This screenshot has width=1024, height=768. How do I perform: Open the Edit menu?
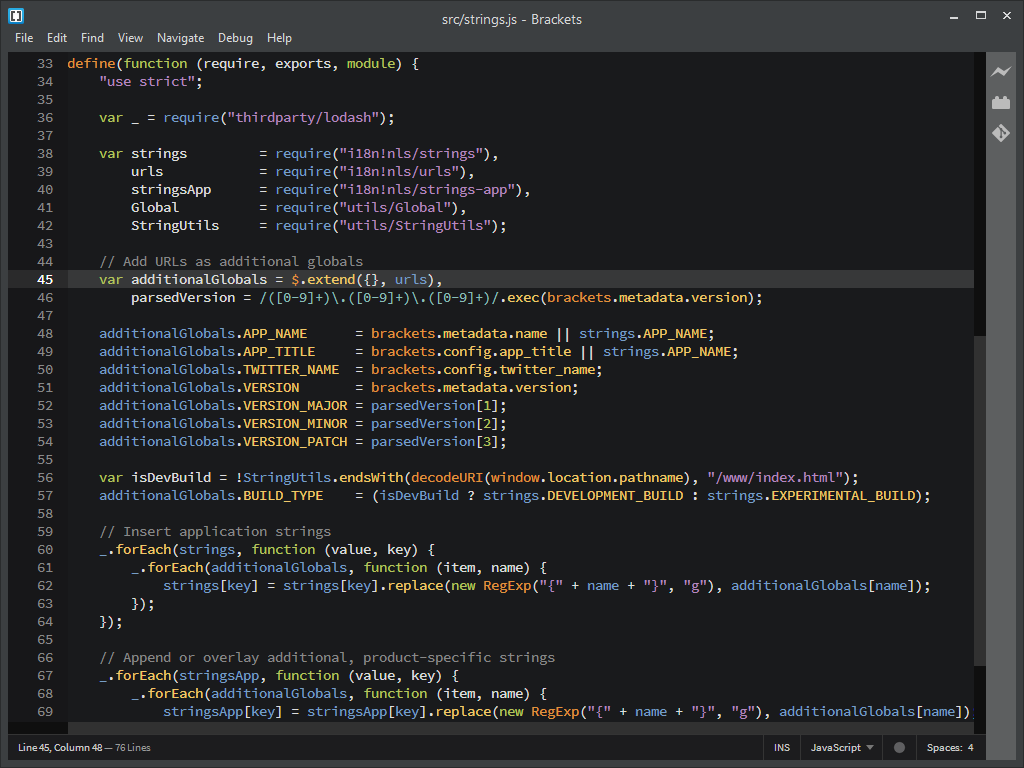(57, 38)
